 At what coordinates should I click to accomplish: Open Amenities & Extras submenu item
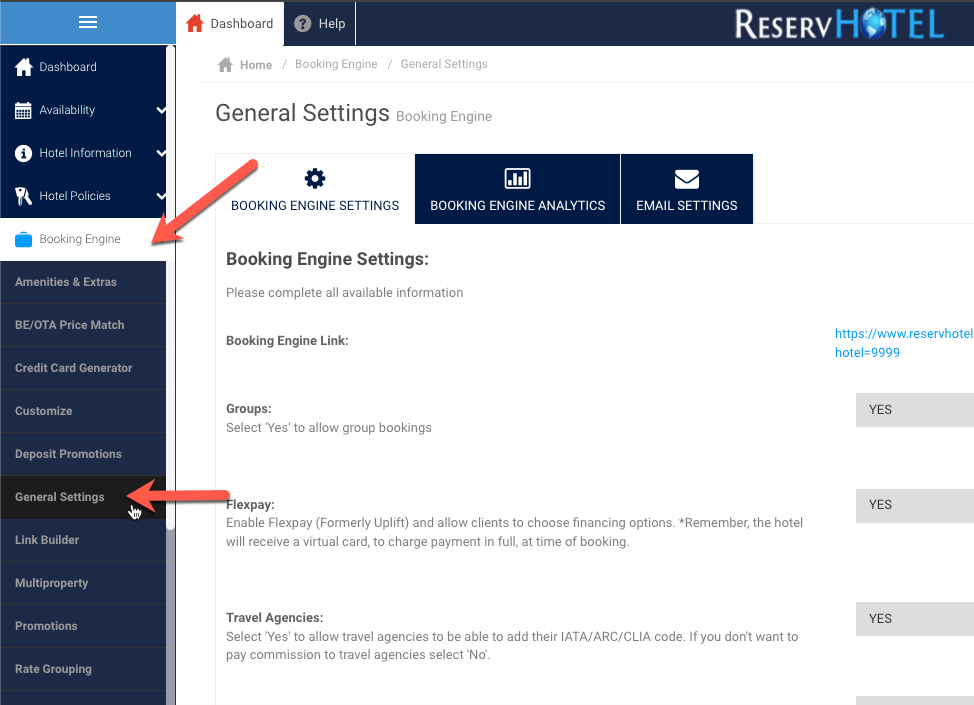83,282
